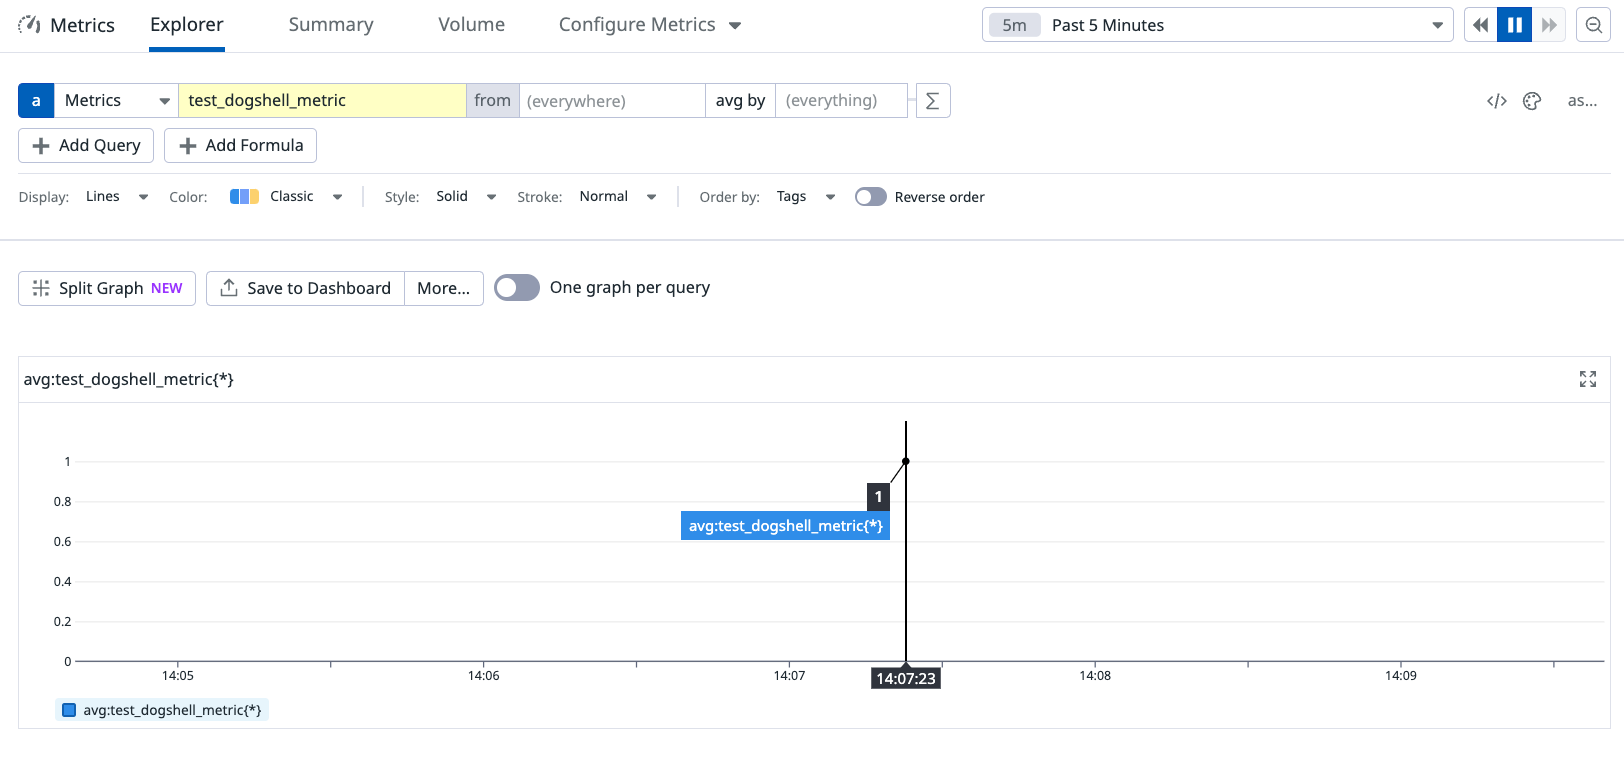Screen dimensions: 1624x759
Task: Click the color palette icon
Action: (x=1532, y=101)
